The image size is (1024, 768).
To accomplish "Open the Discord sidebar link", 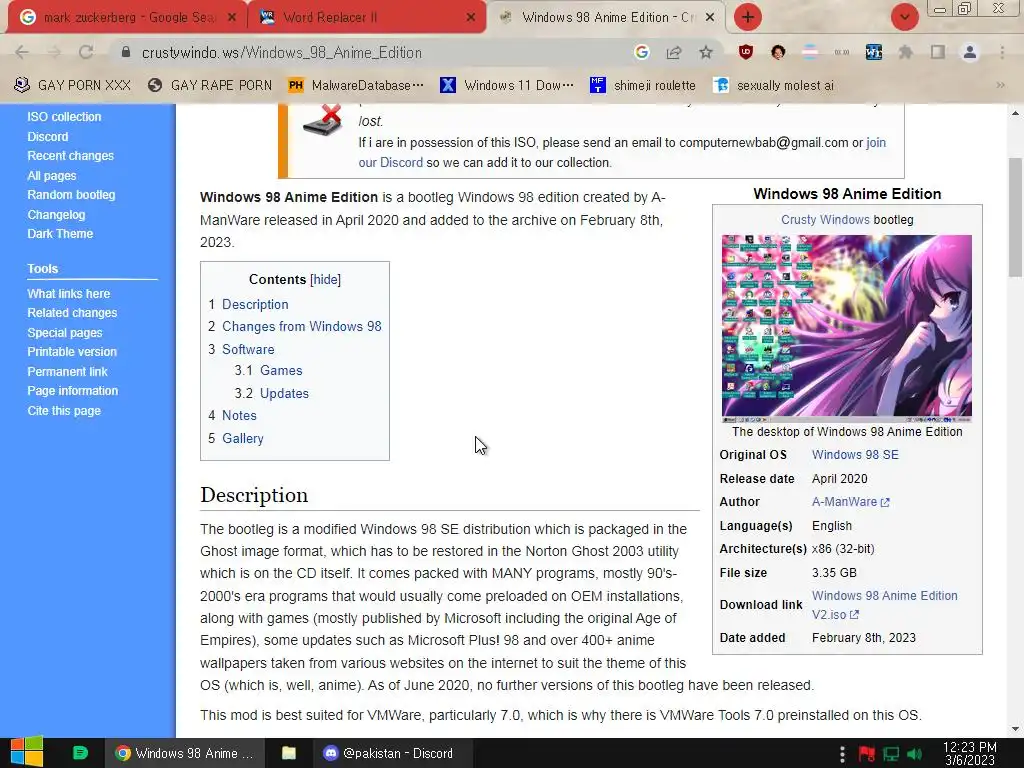I will coord(48,136).
